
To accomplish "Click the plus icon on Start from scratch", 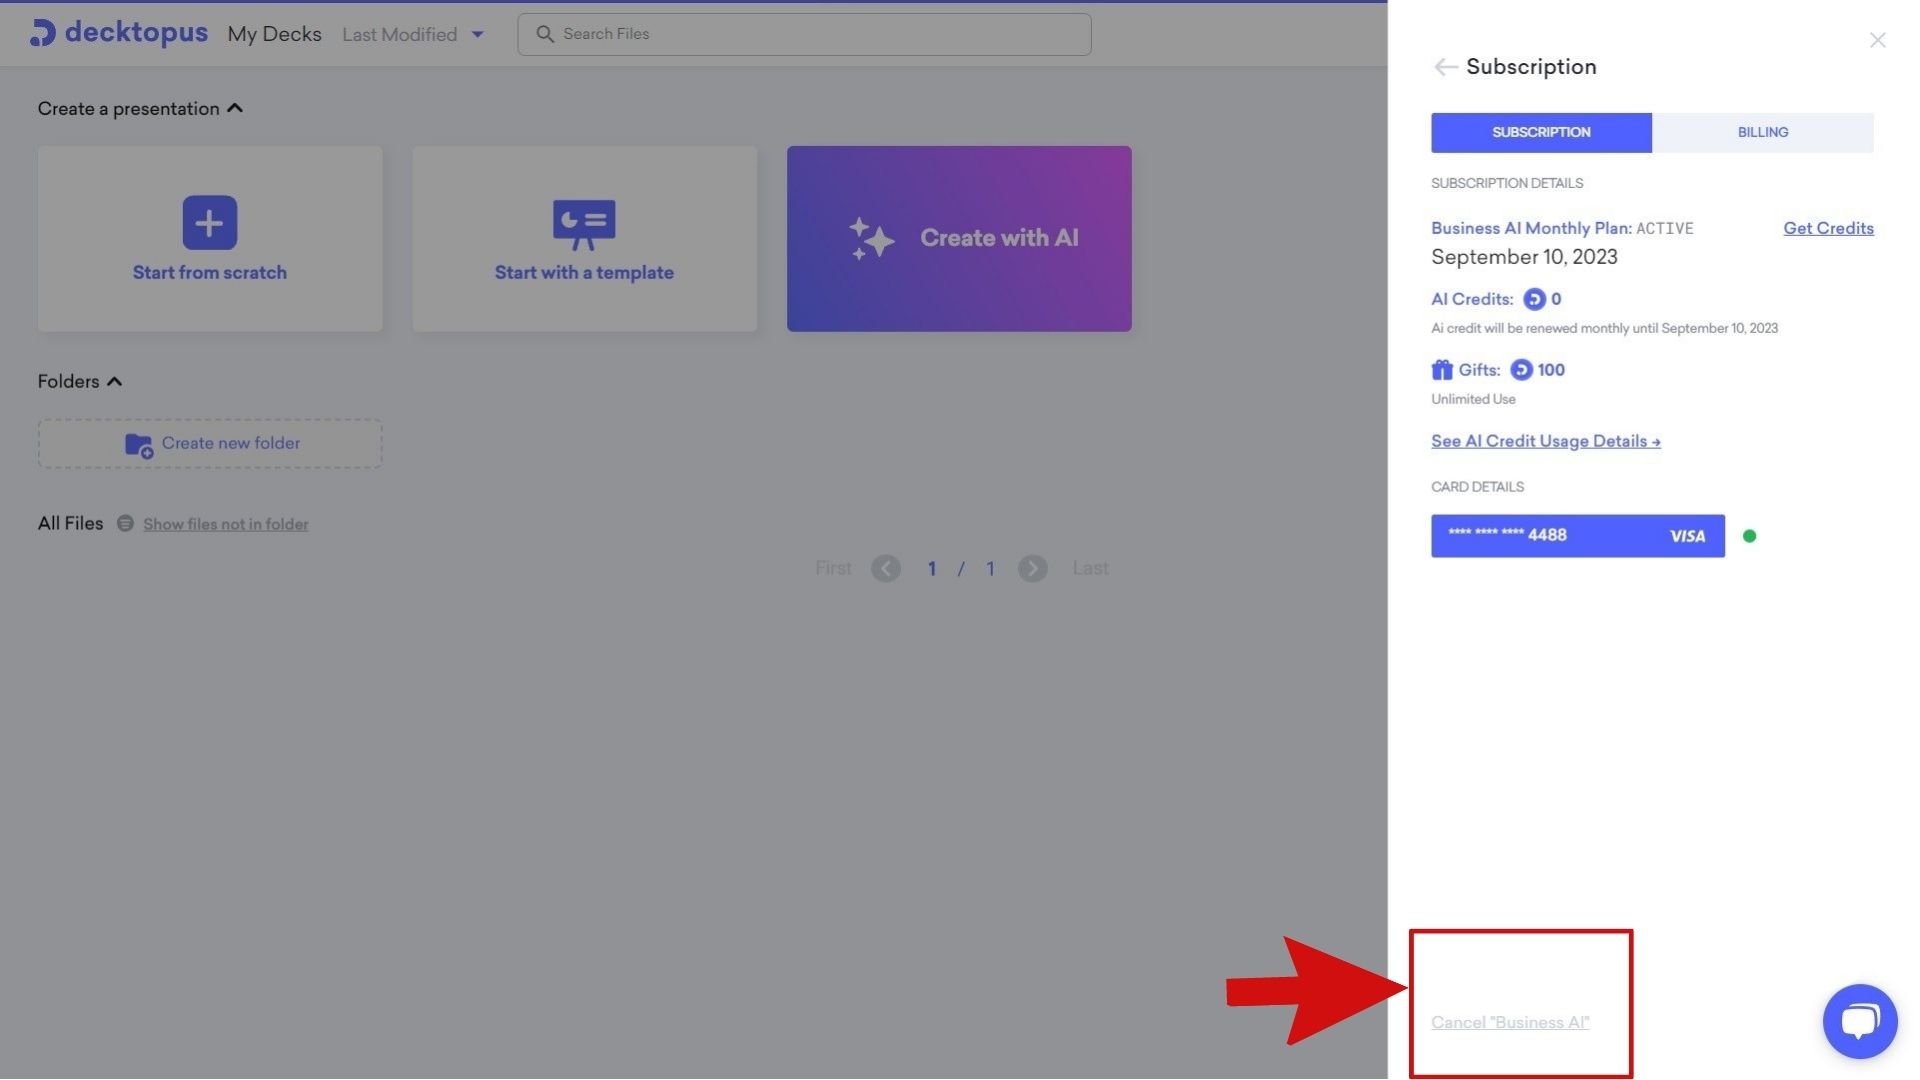I will [x=209, y=222].
